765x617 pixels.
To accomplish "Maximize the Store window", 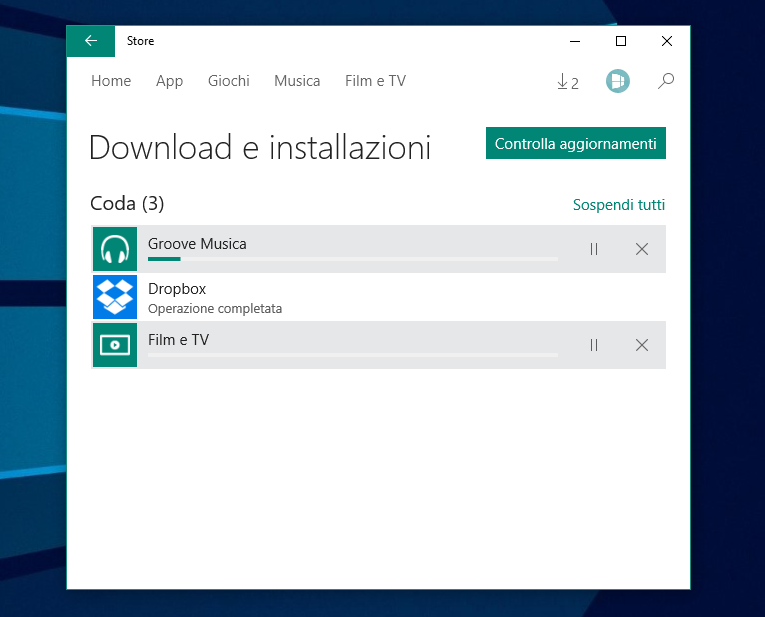I will pyautogui.click(x=621, y=41).
